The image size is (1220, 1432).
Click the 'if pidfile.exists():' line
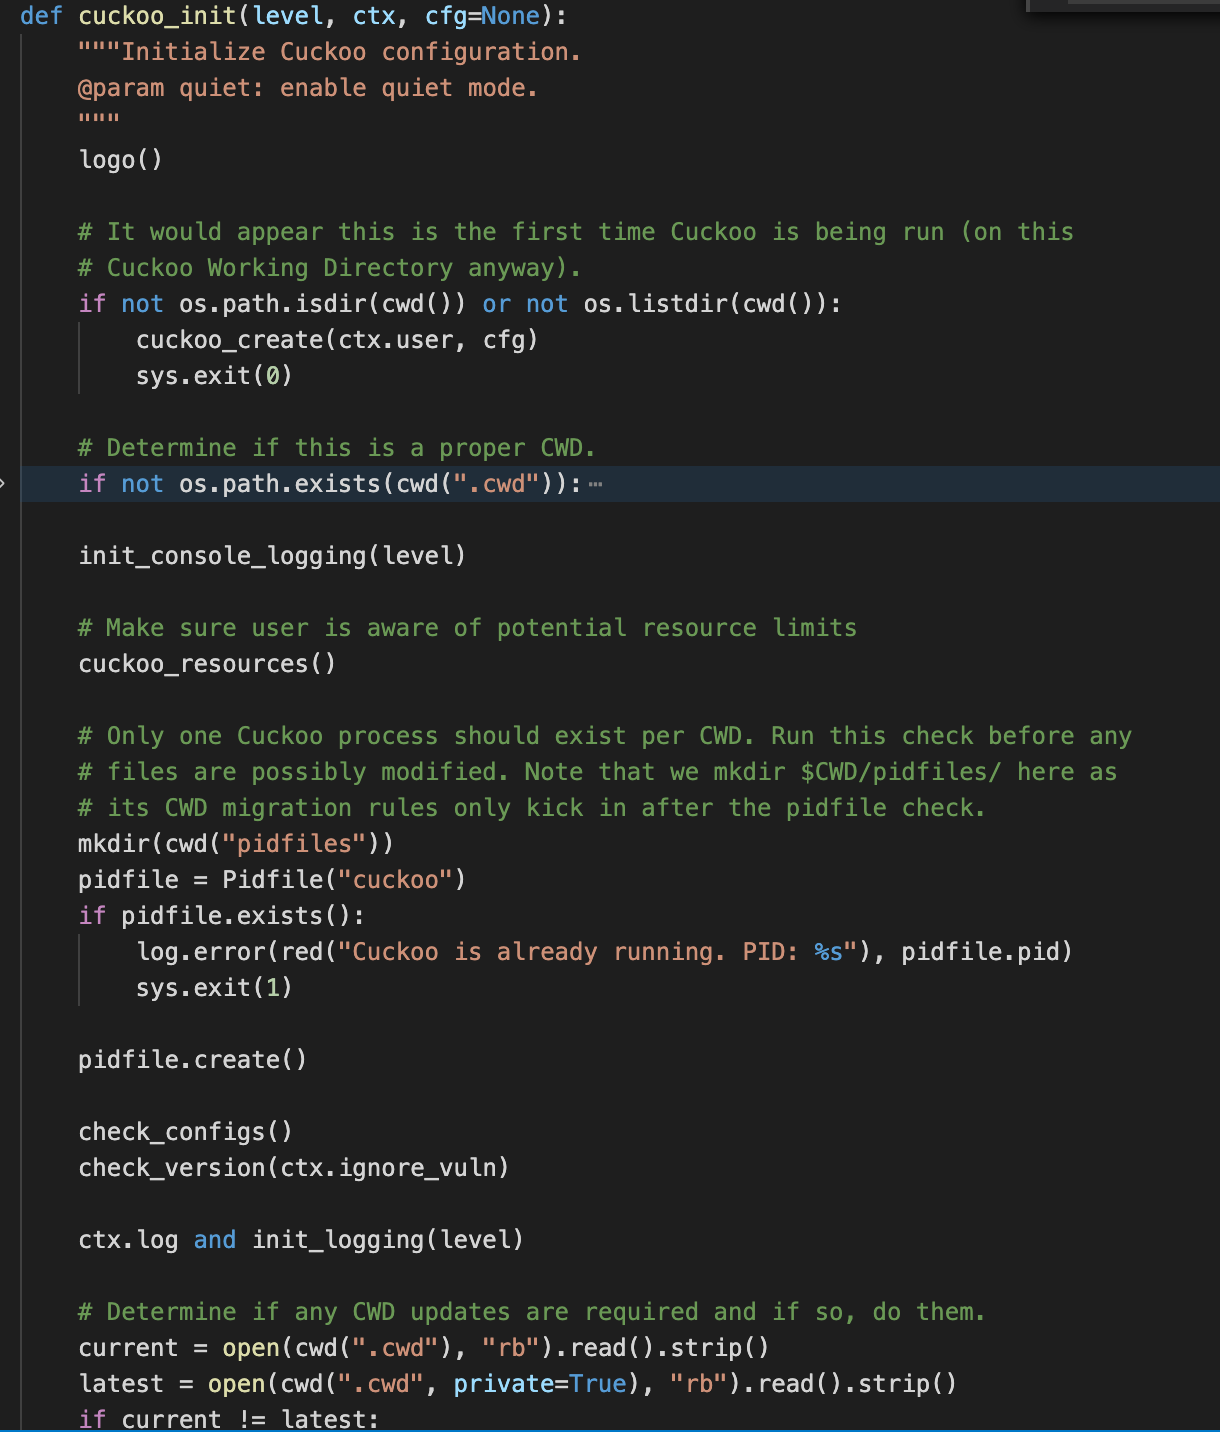point(222,916)
